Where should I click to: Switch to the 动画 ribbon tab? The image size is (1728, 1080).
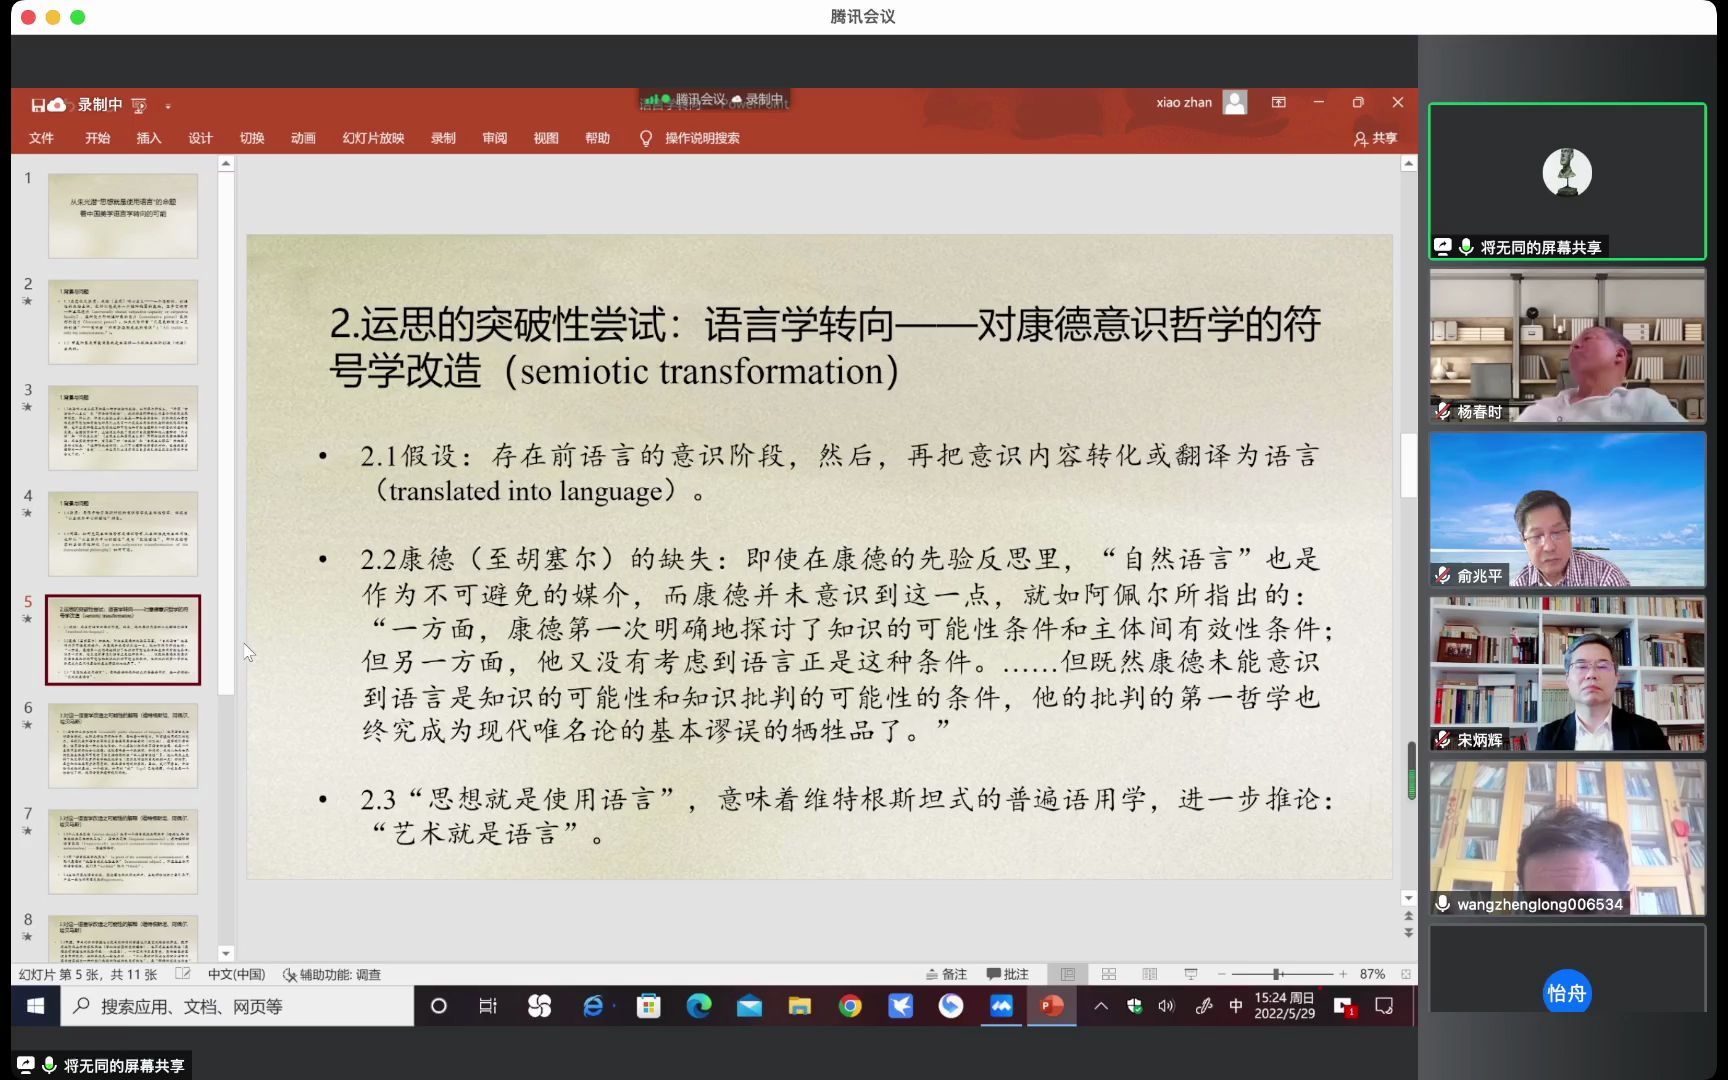pyautogui.click(x=303, y=138)
